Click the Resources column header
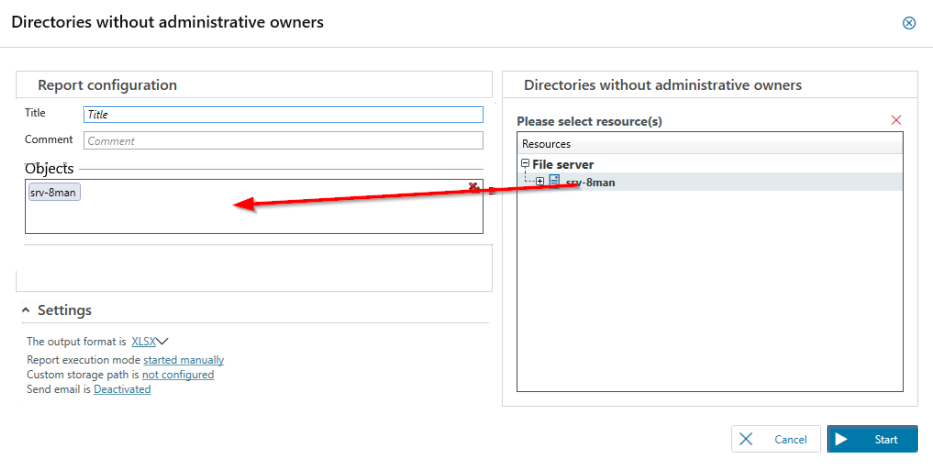 coord(546,144)
